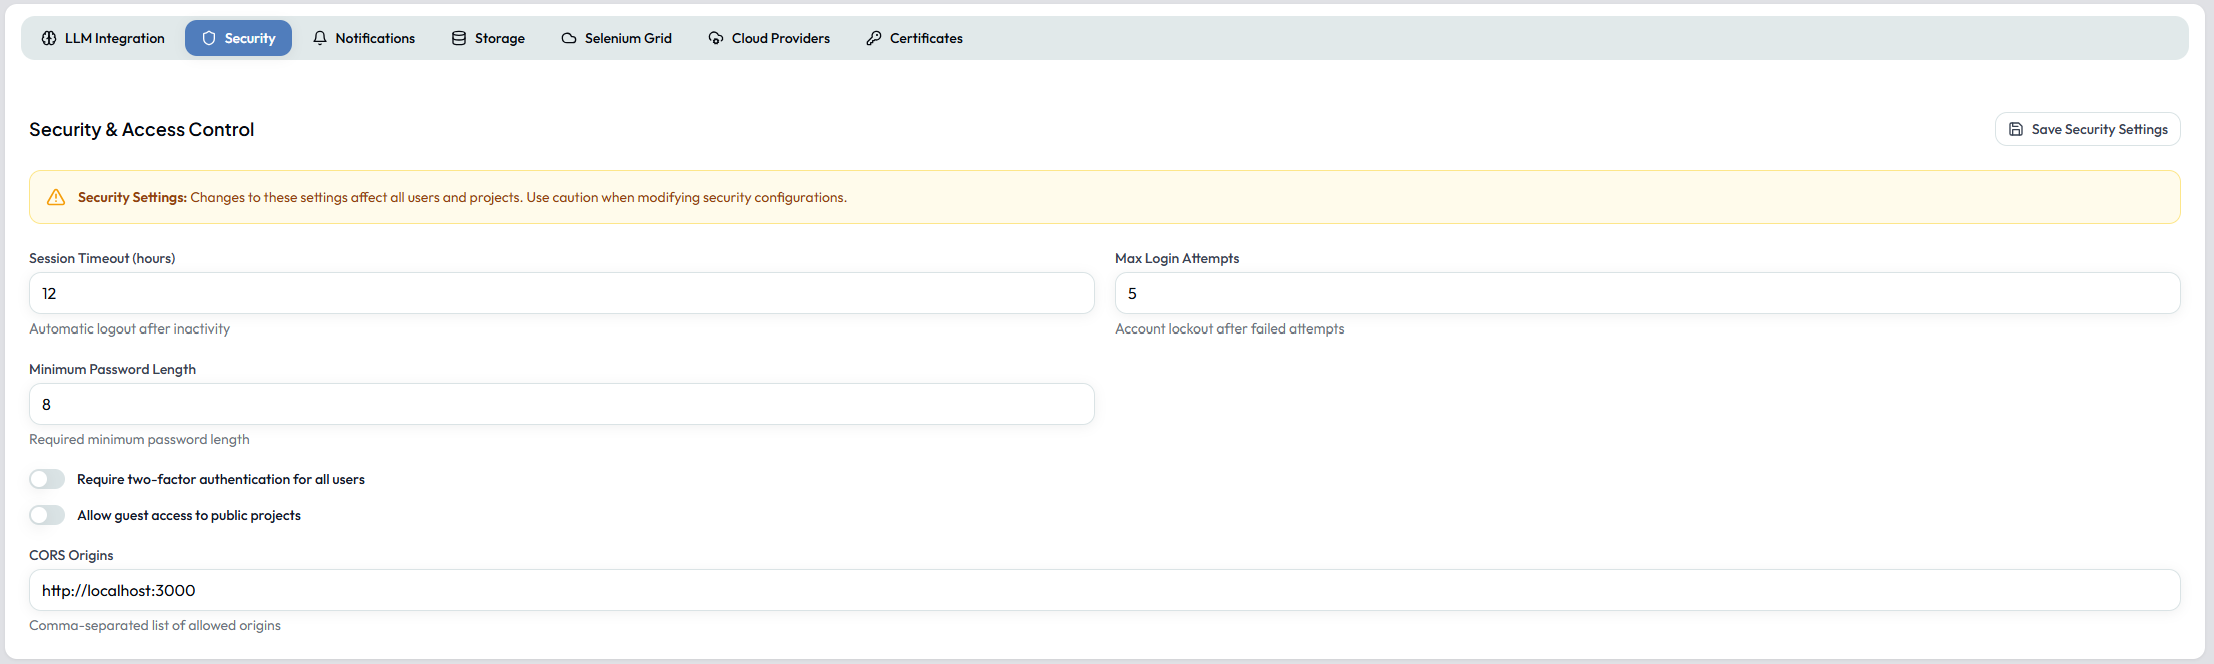Click 'Account lockout after failed attempts' text

(x=1229, y=329)
